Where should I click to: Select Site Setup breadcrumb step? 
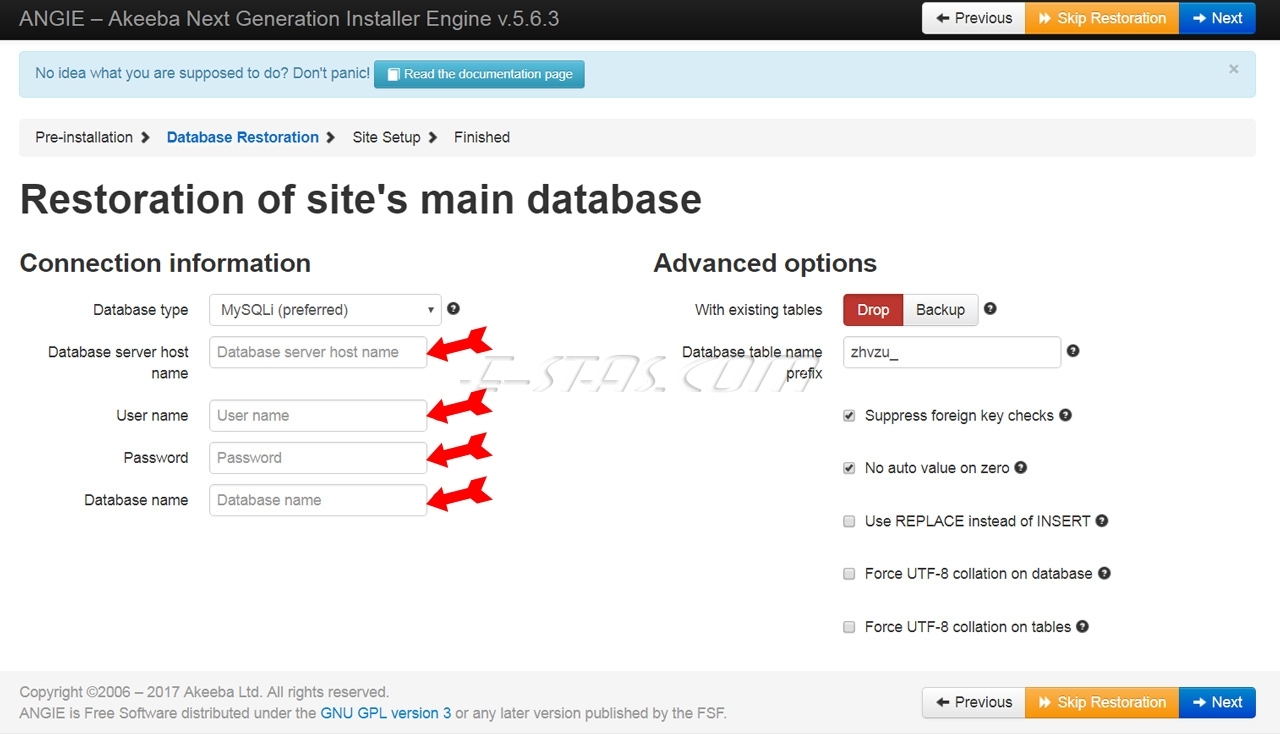coord(386,137)
